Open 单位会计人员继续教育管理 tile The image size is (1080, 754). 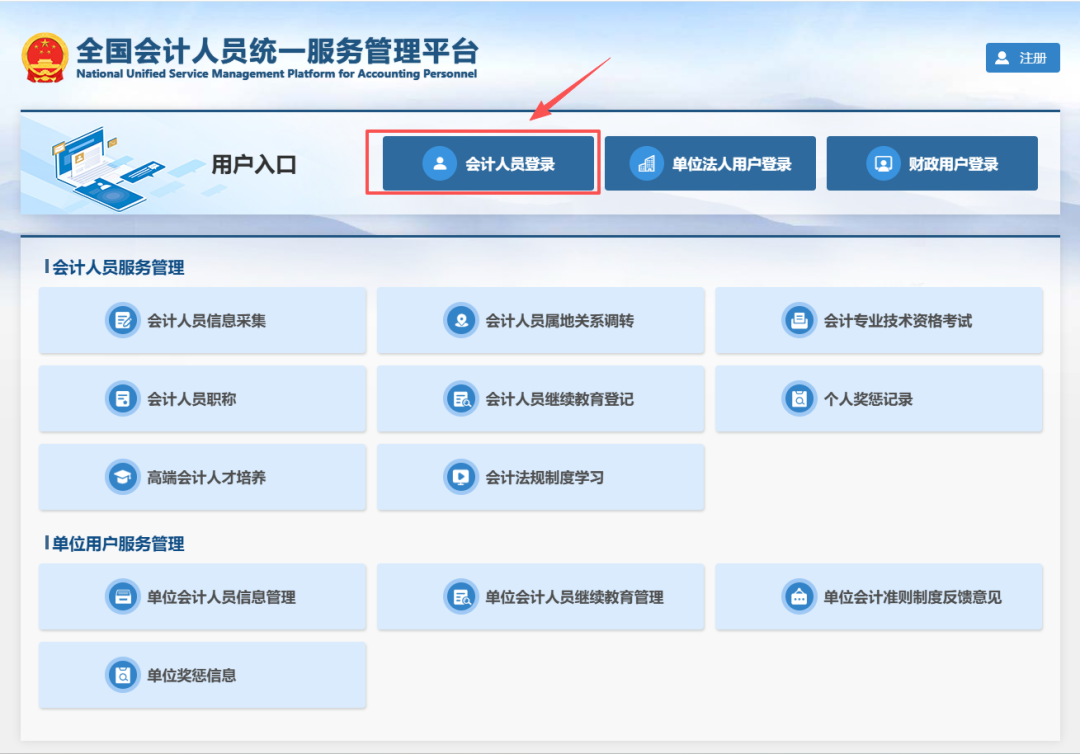[540, 597]
